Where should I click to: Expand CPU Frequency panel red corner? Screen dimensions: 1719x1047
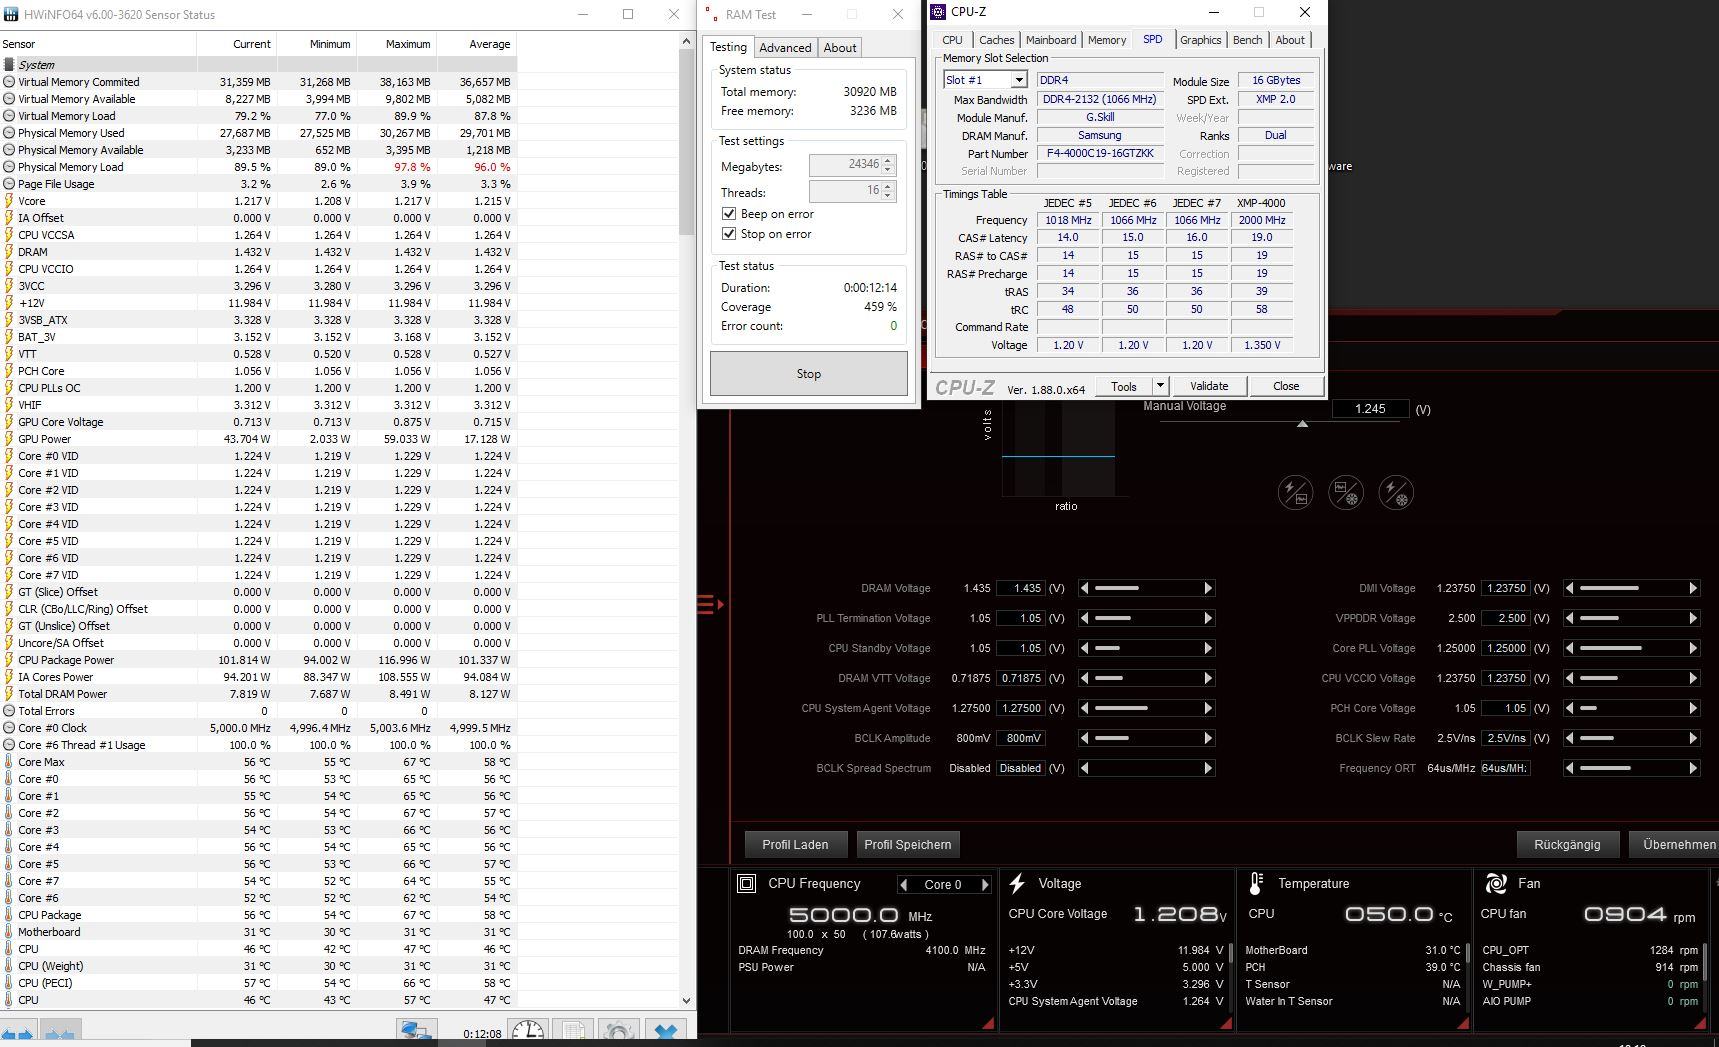tap(988, 1023)
